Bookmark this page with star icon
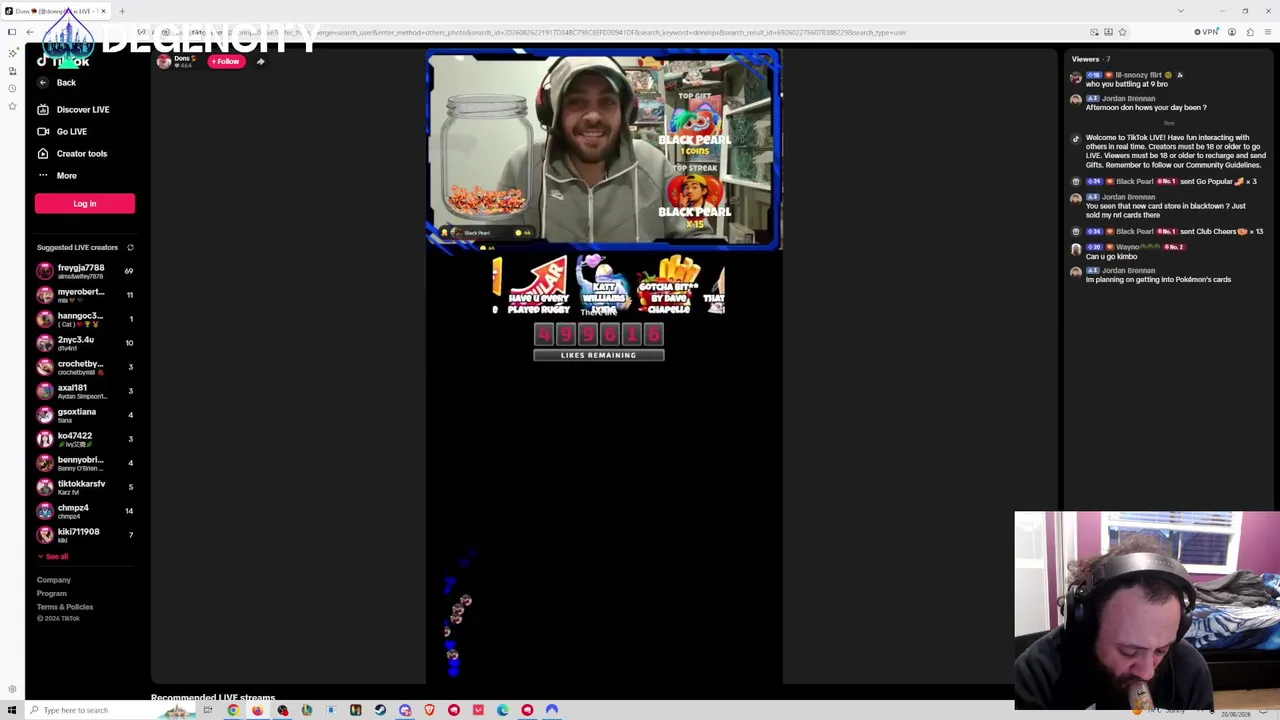1280x720 pixels. pos(1122,33)
